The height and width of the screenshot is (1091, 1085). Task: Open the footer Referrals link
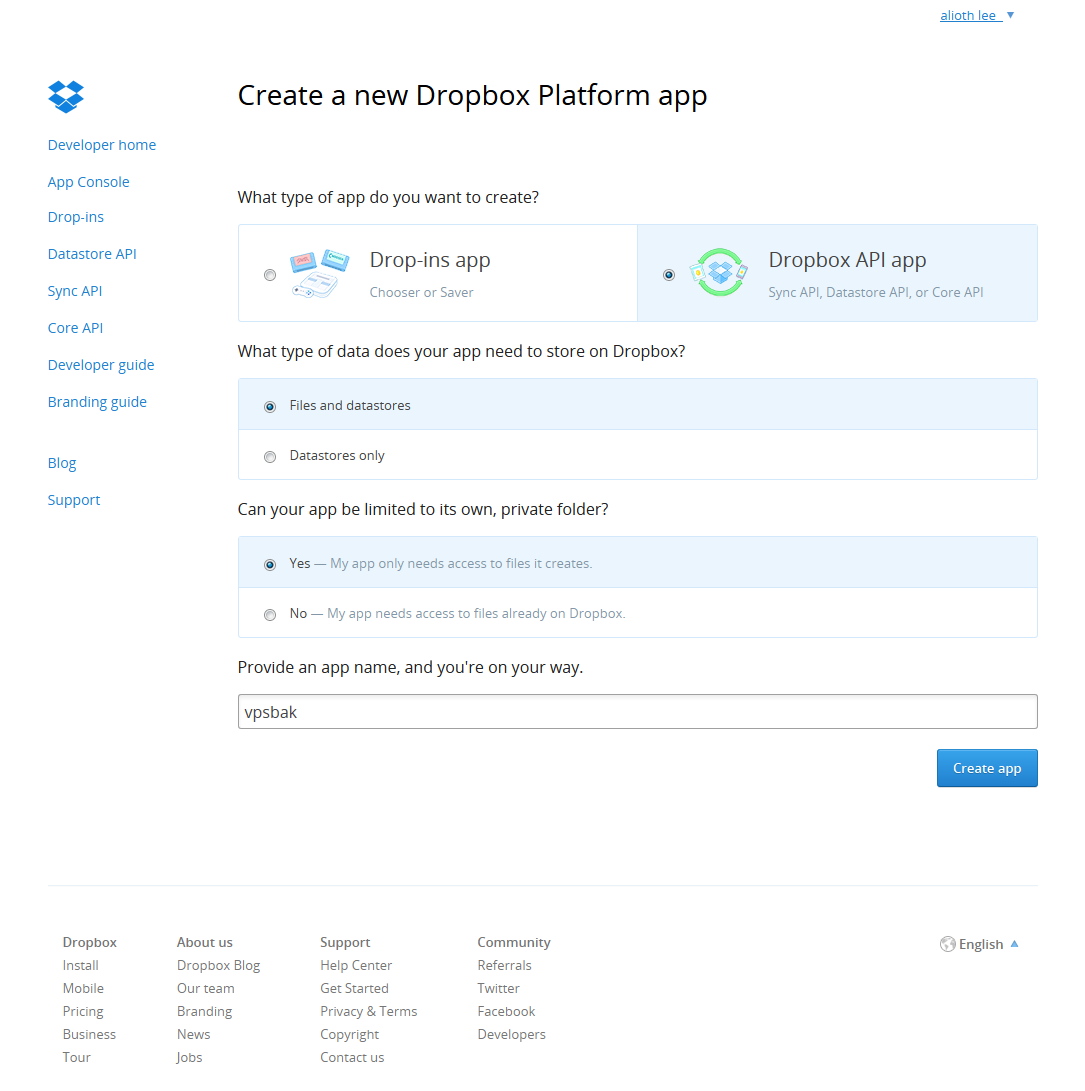click(x=504, y=965)
